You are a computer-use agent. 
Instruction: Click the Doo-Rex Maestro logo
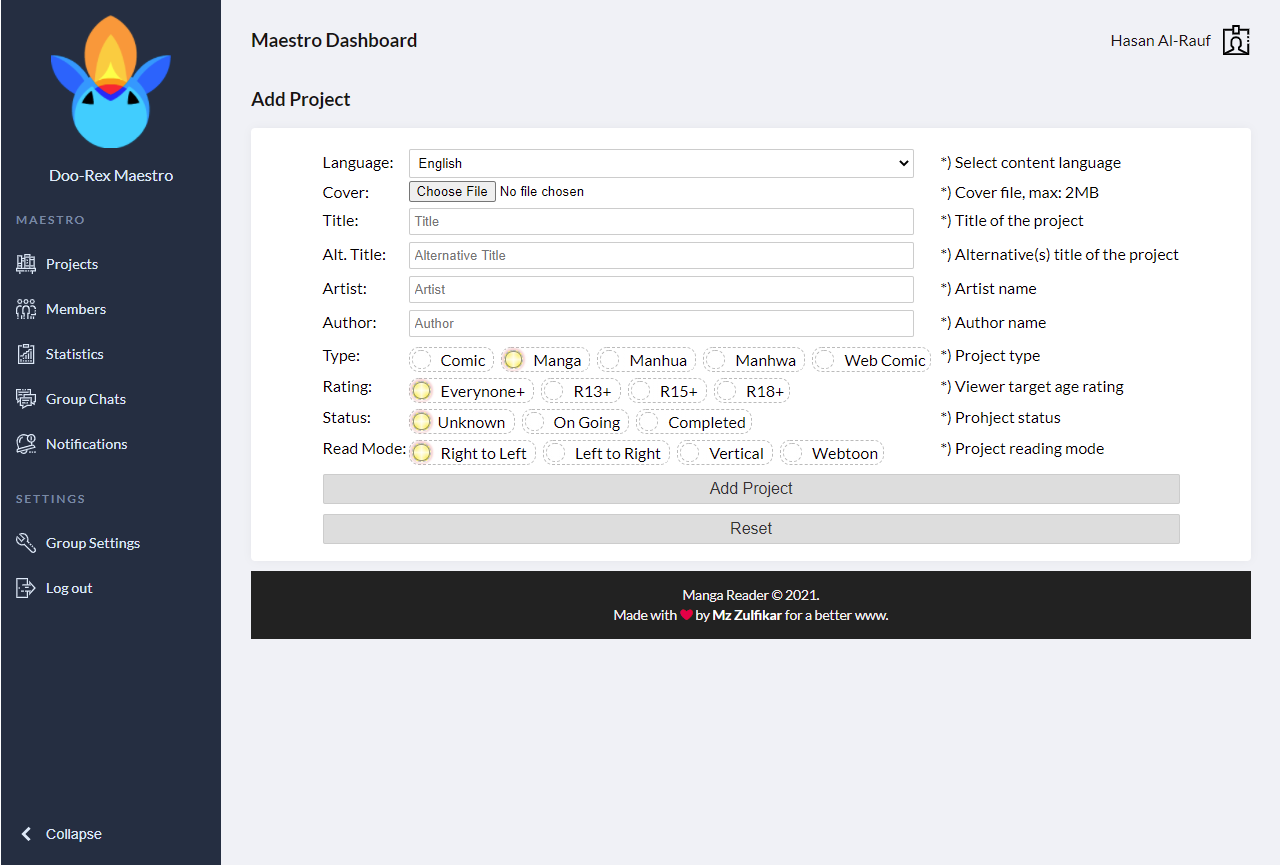point(110,82)
